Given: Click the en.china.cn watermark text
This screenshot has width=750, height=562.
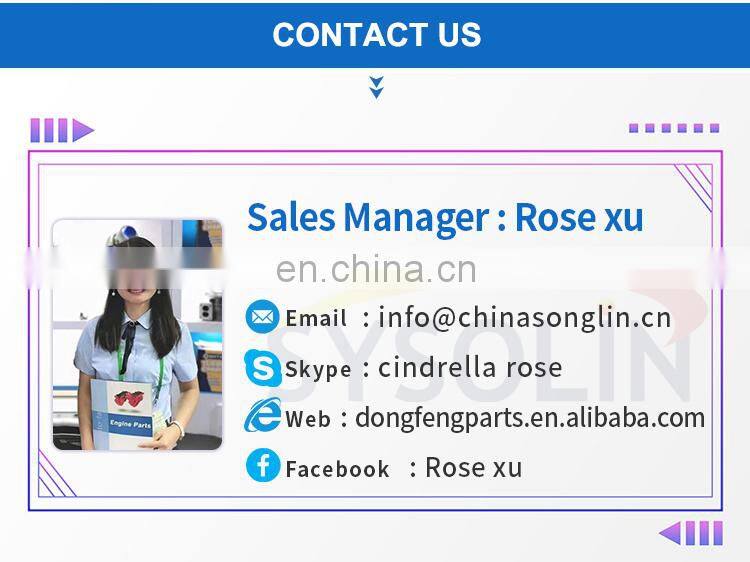Looking at the screenshot, I should (376, 270).
